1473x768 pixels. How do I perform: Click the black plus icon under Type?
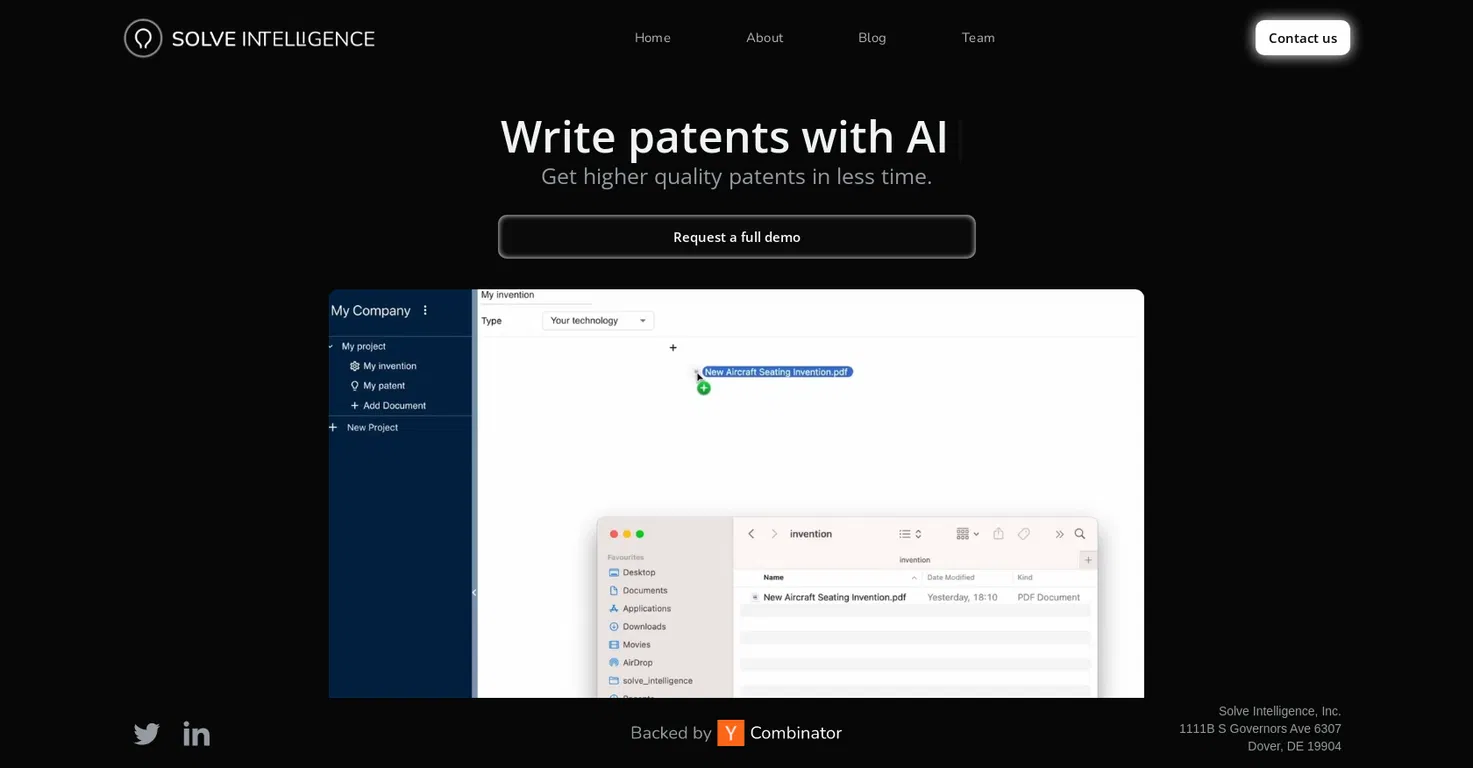coord(673,348)
